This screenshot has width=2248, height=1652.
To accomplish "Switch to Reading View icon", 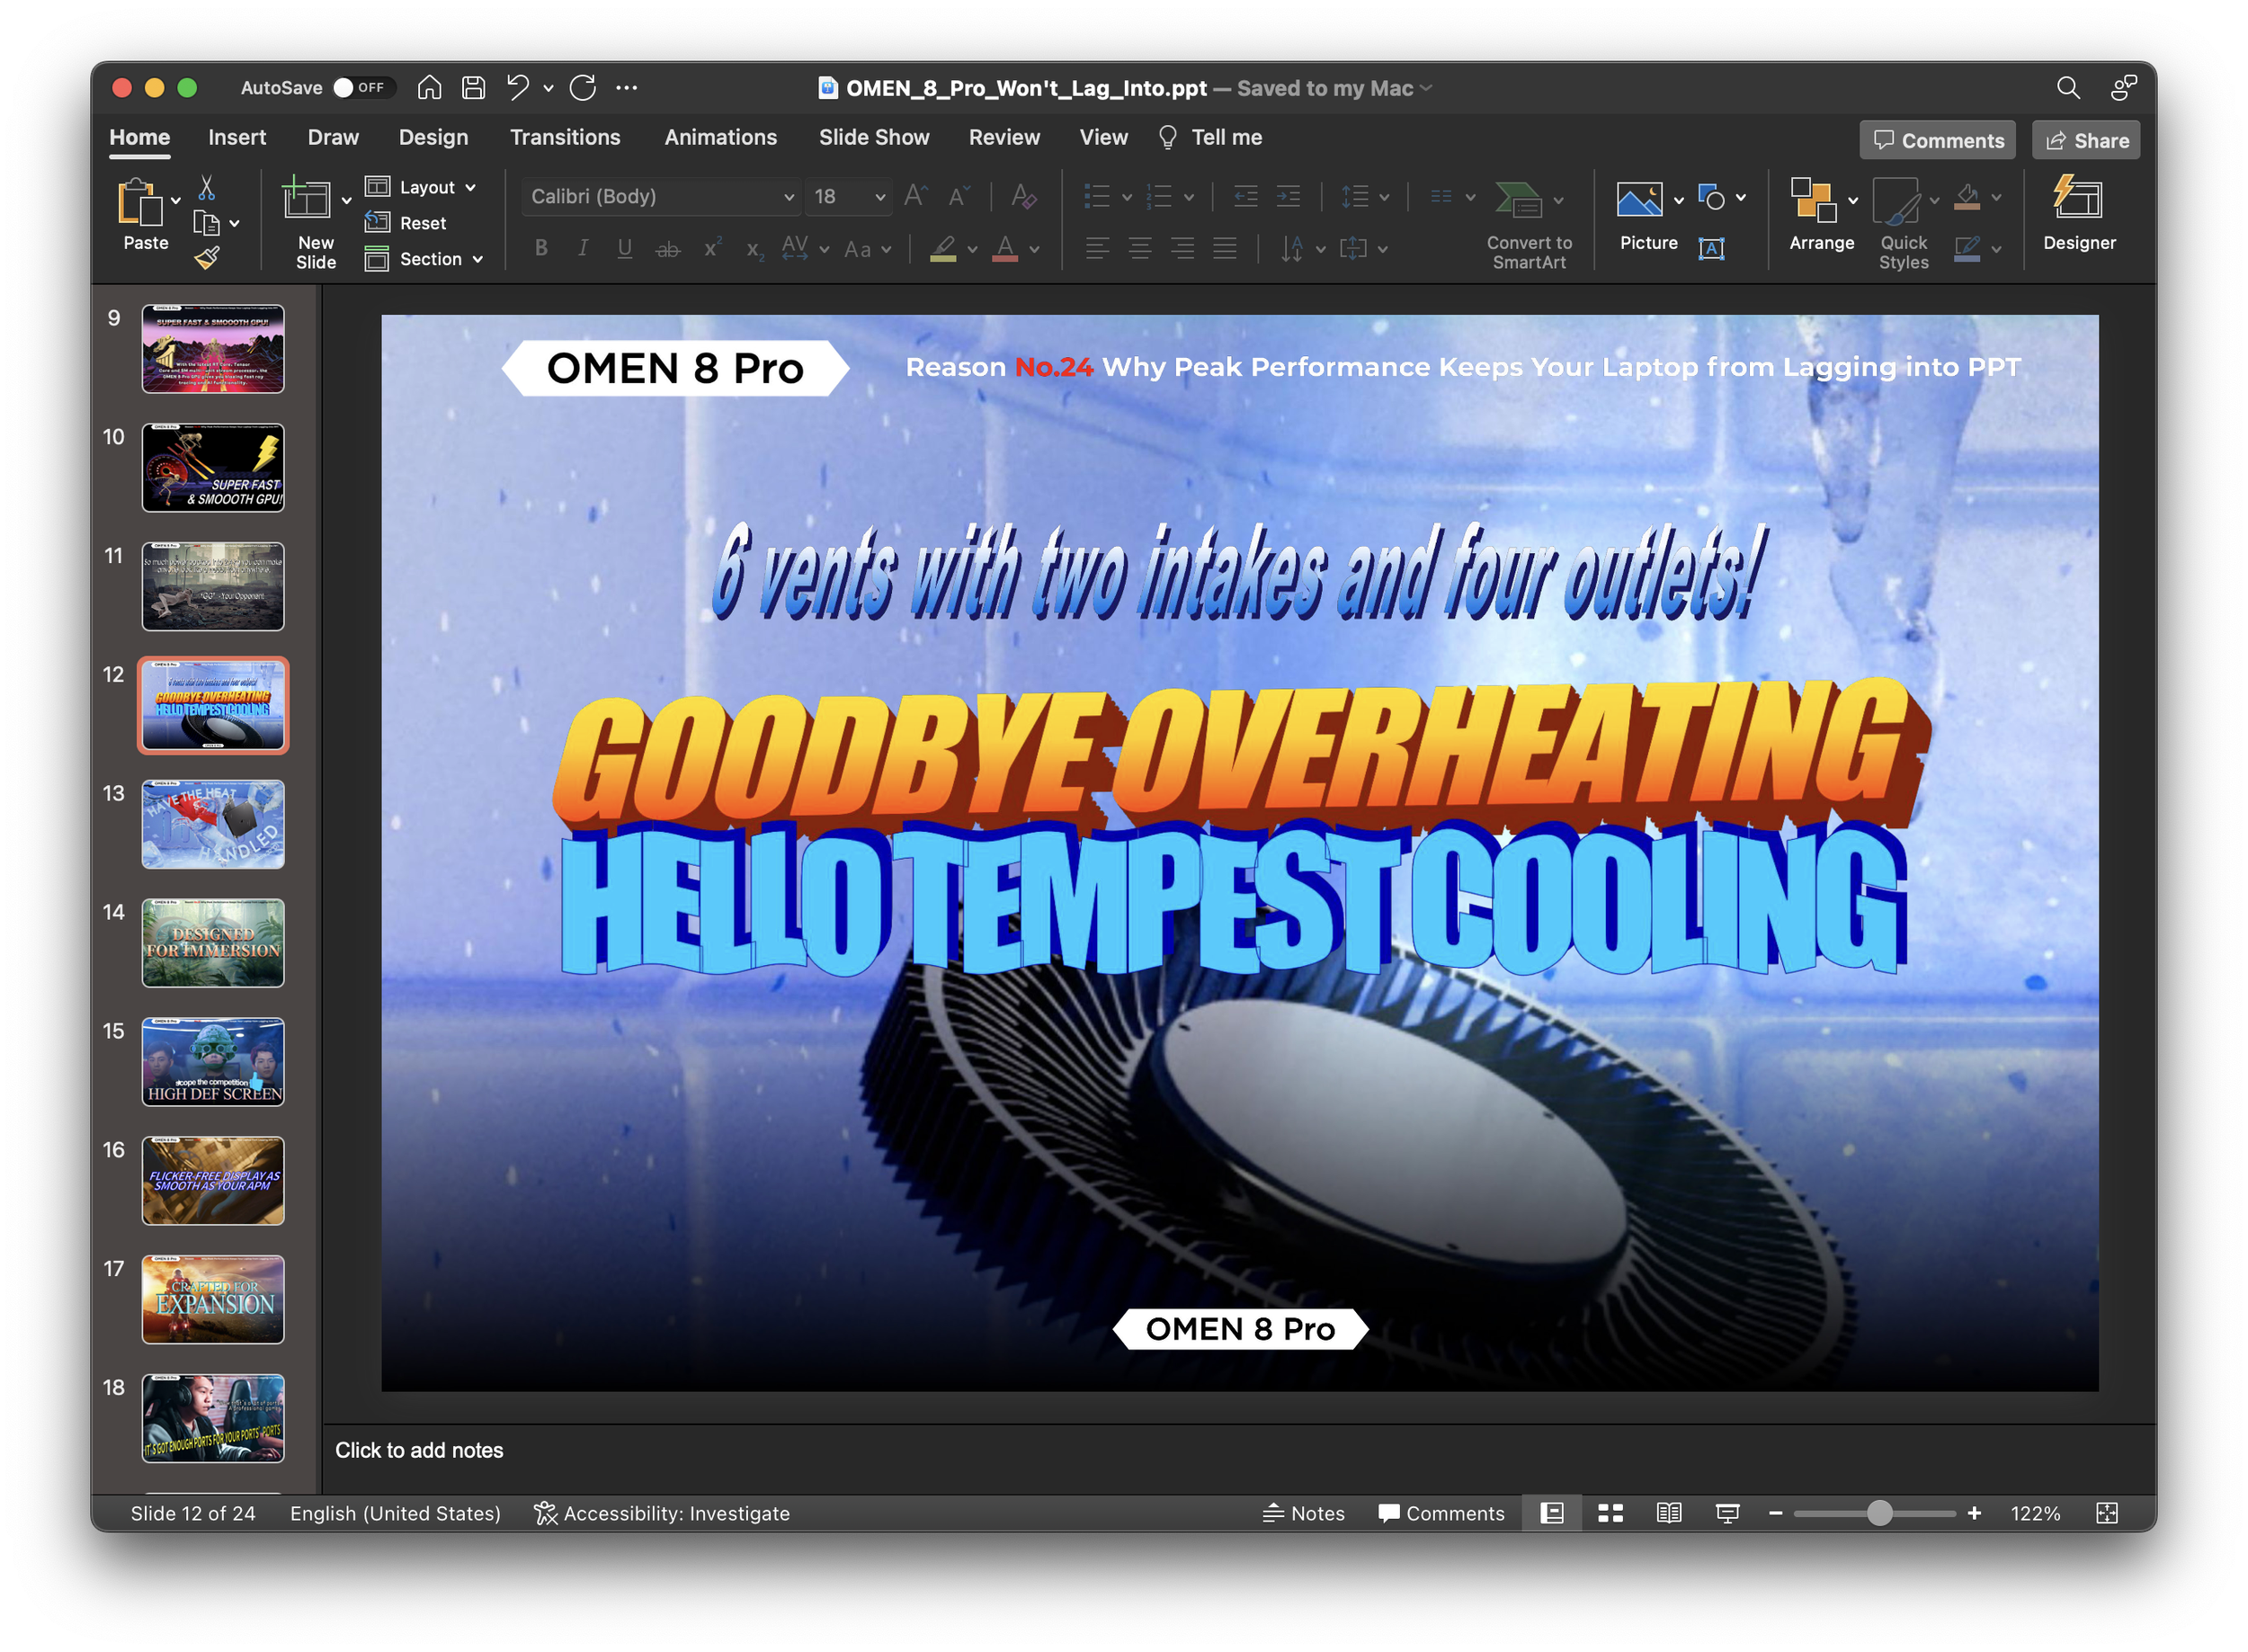I will tap(1668, 1513).
